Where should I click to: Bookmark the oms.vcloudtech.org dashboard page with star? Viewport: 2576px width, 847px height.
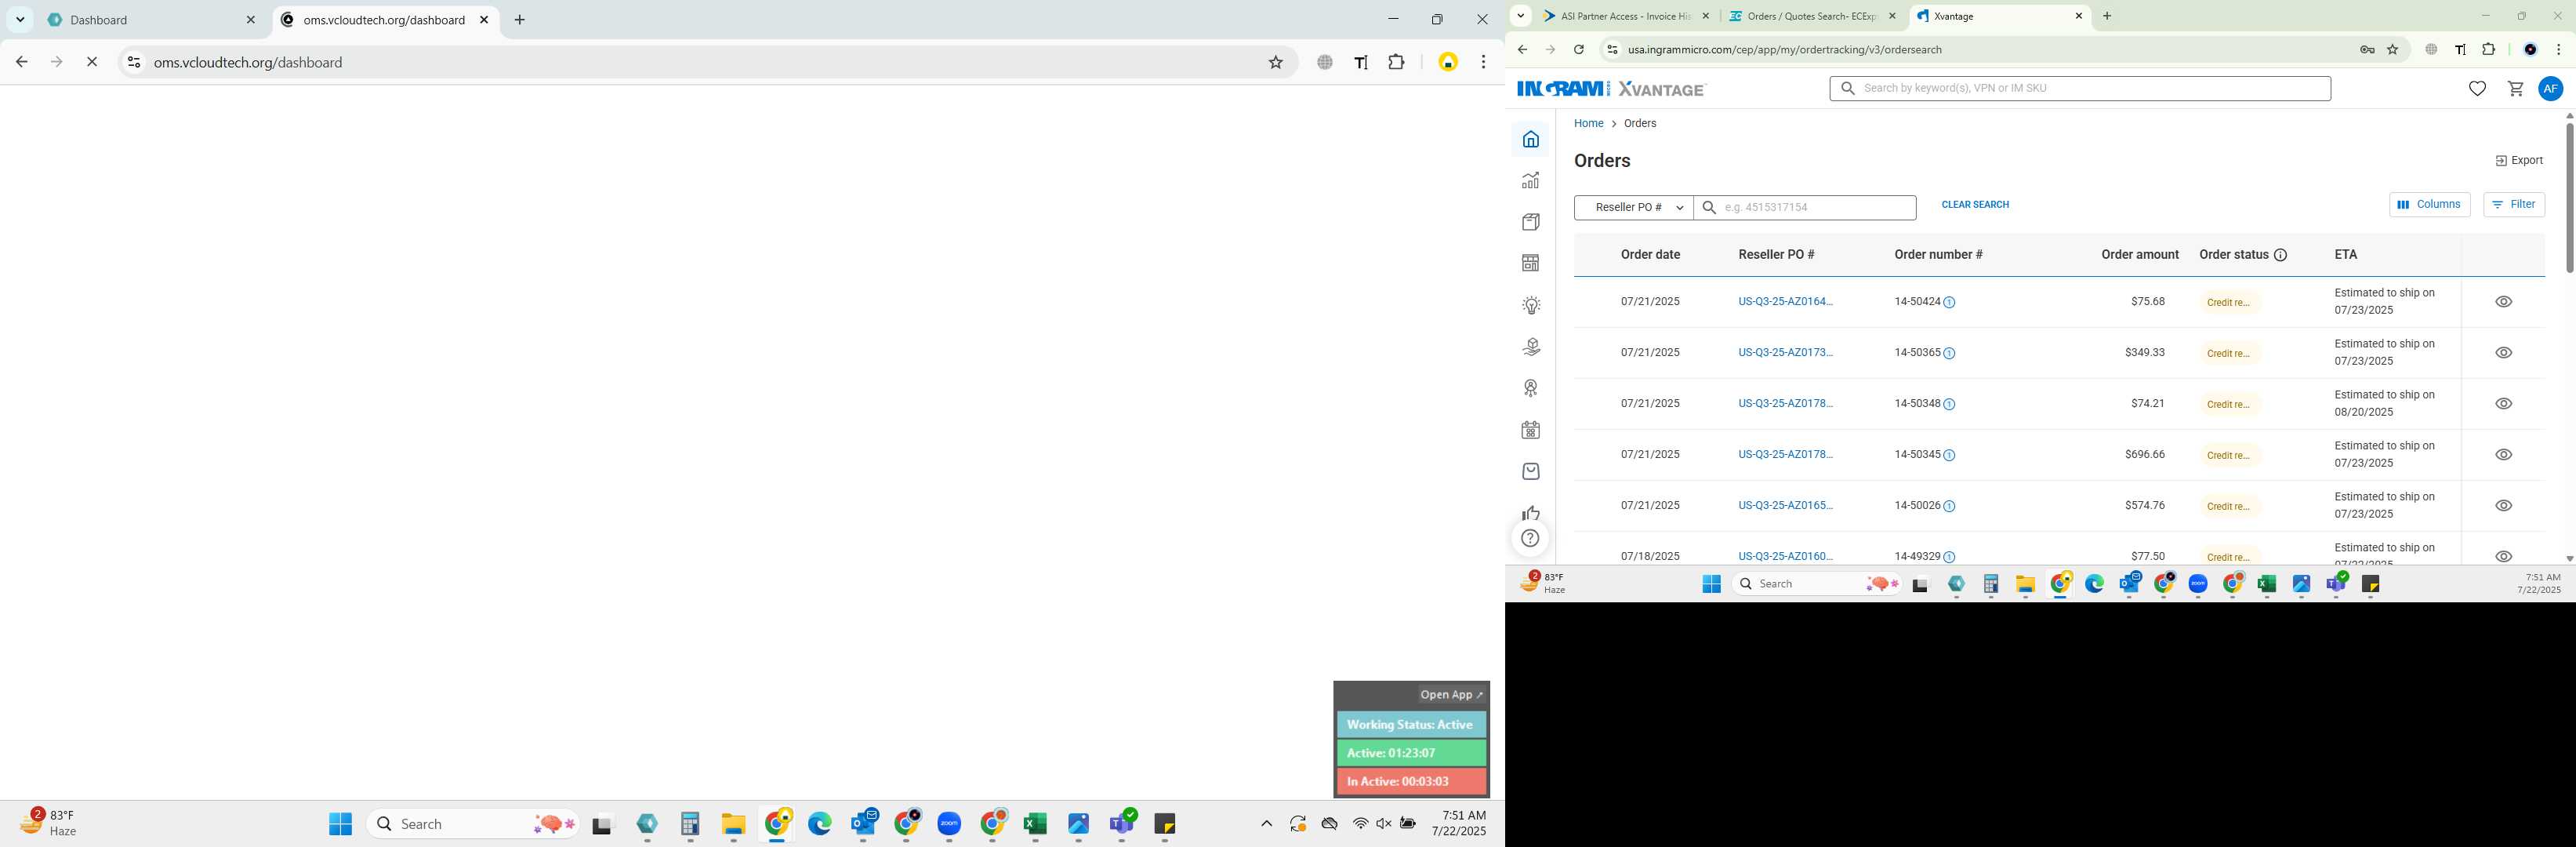click(1275, 62)
